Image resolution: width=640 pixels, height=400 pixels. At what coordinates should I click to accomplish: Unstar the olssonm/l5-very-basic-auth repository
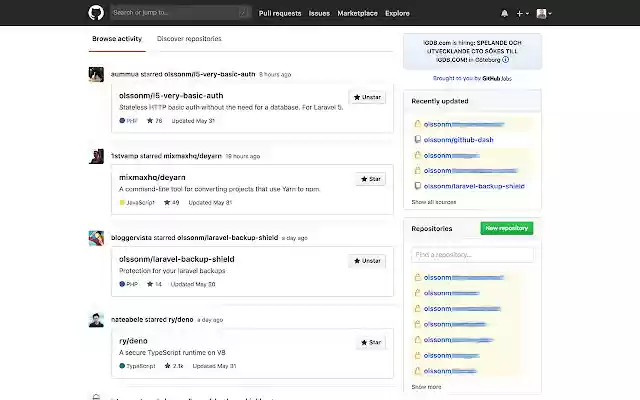(367, 97)
